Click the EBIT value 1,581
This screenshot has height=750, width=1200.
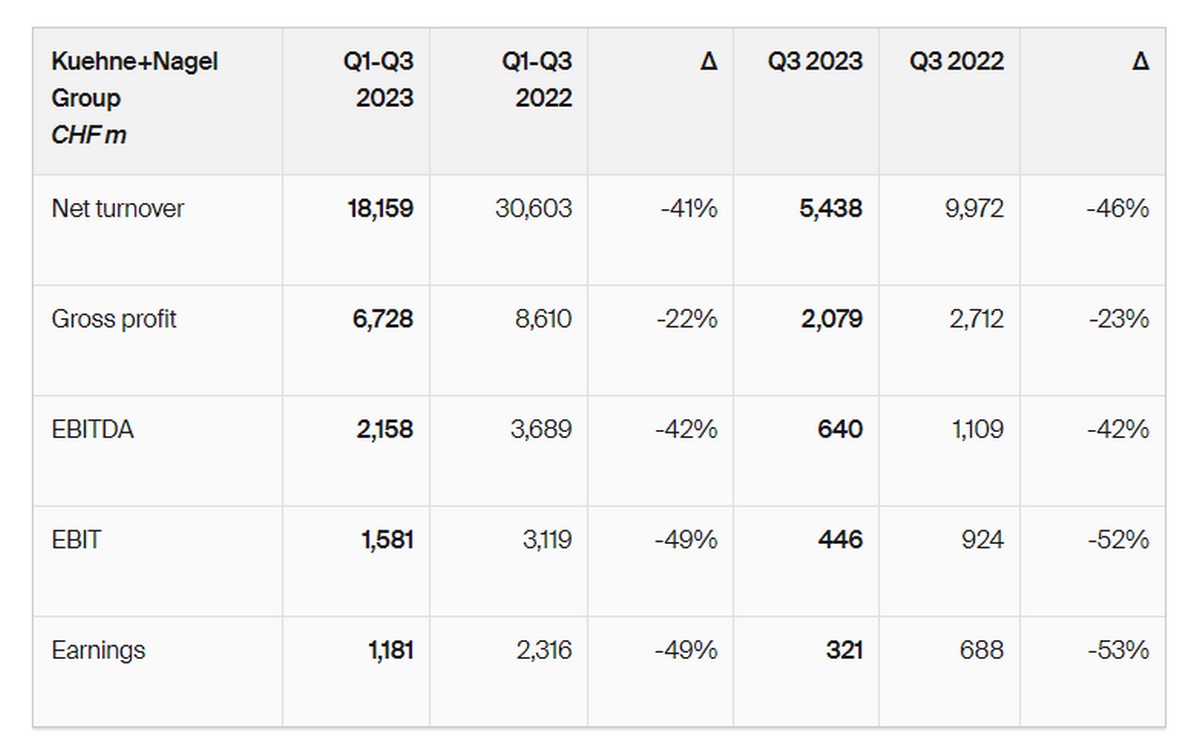click(387, 540)
